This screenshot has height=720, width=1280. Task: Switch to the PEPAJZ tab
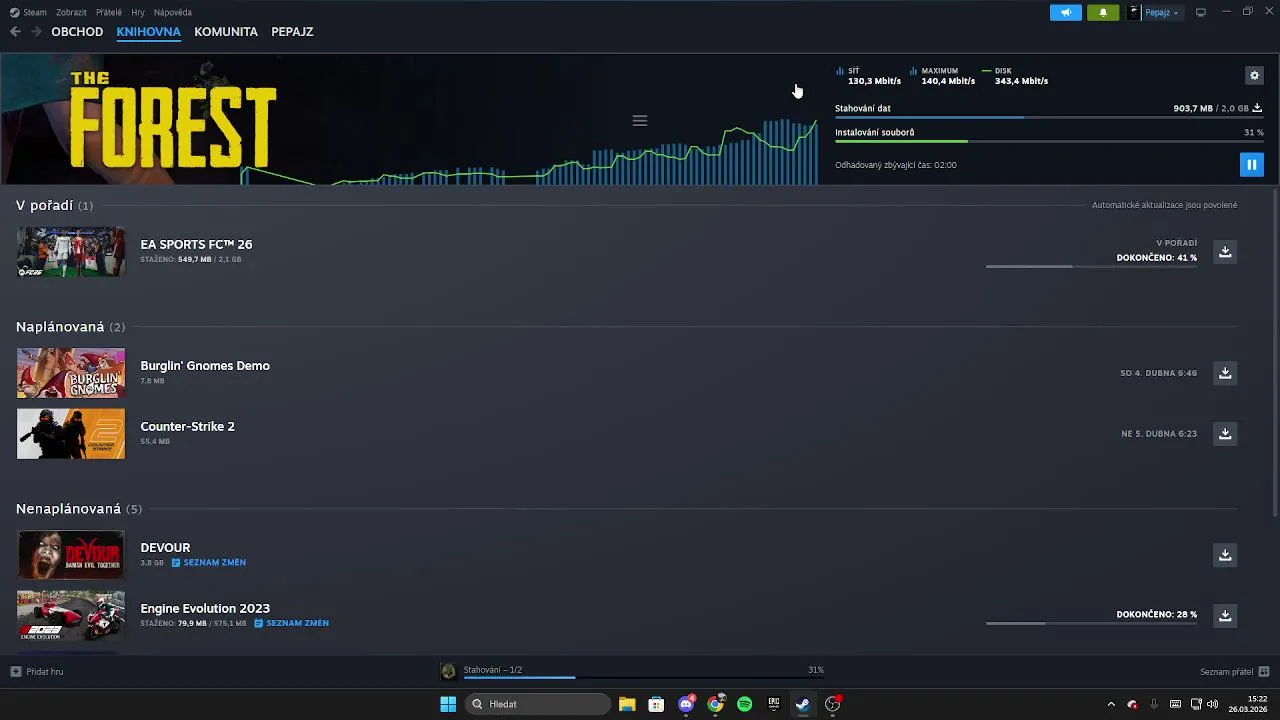292,31
